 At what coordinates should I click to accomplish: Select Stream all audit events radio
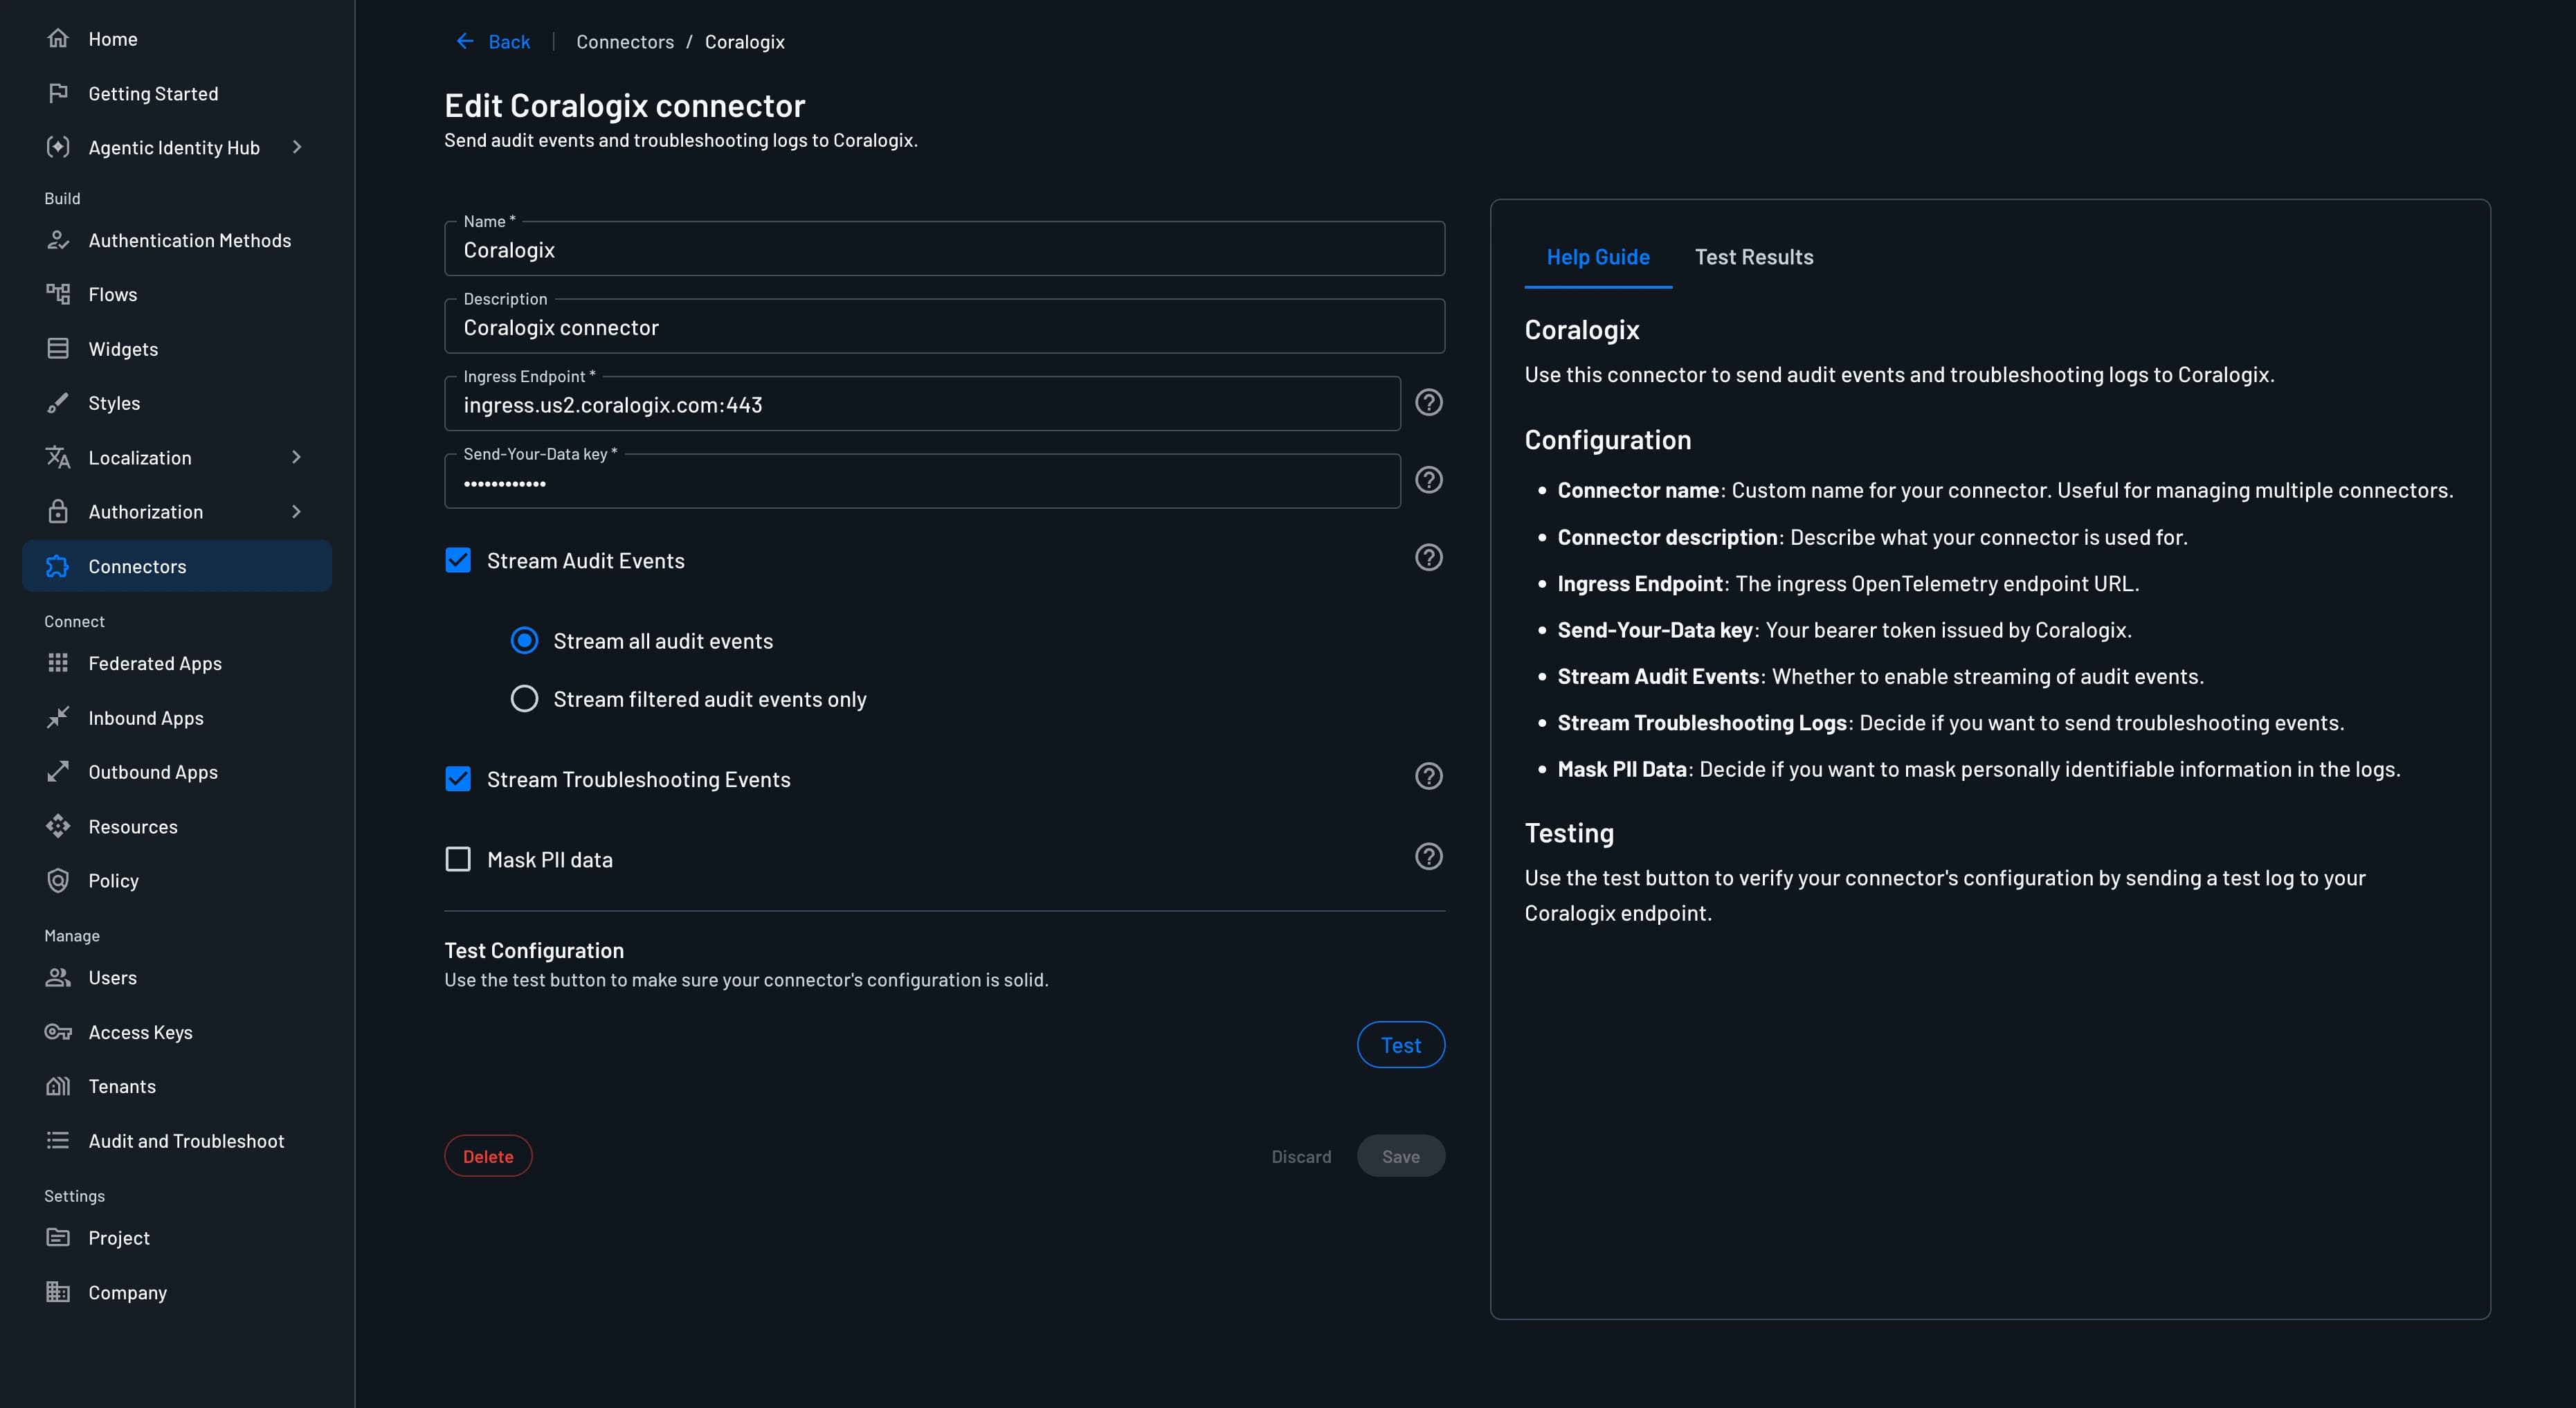click(x=524, y=640)
